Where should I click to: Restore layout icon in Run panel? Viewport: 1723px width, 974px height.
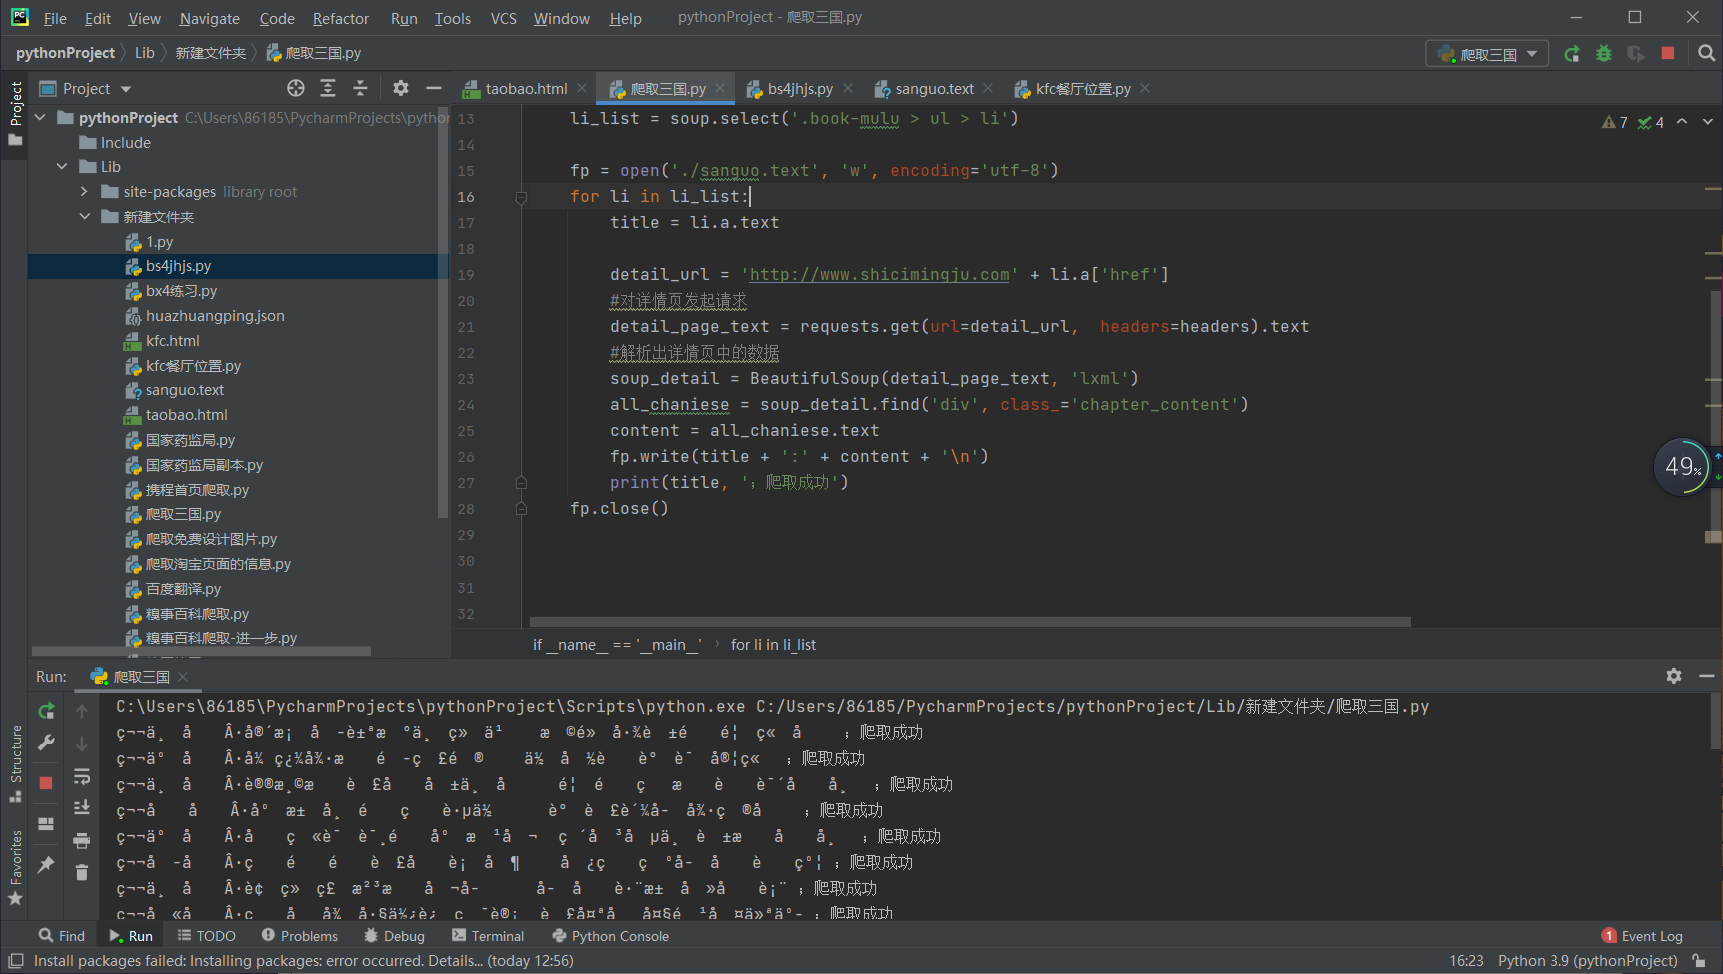coord(46,824)
